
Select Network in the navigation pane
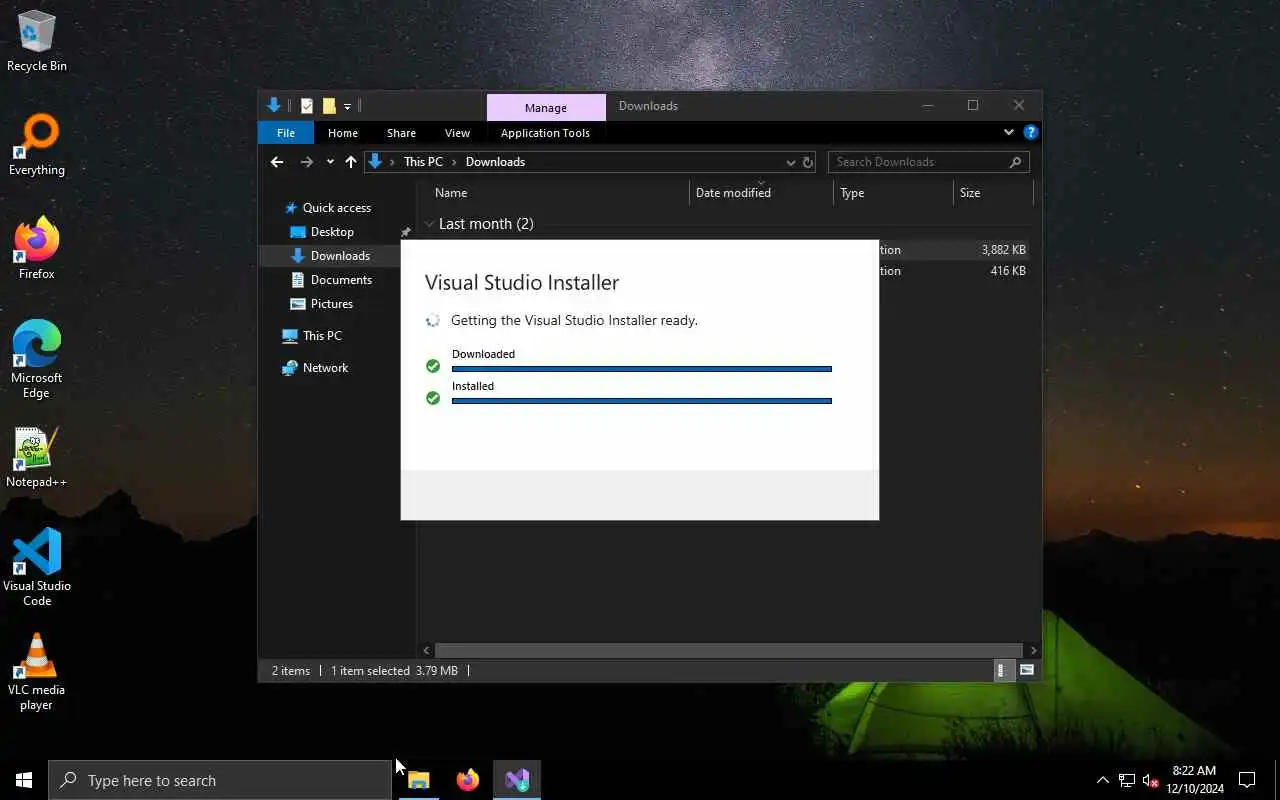pyautogui.click(x=325, y=368)
